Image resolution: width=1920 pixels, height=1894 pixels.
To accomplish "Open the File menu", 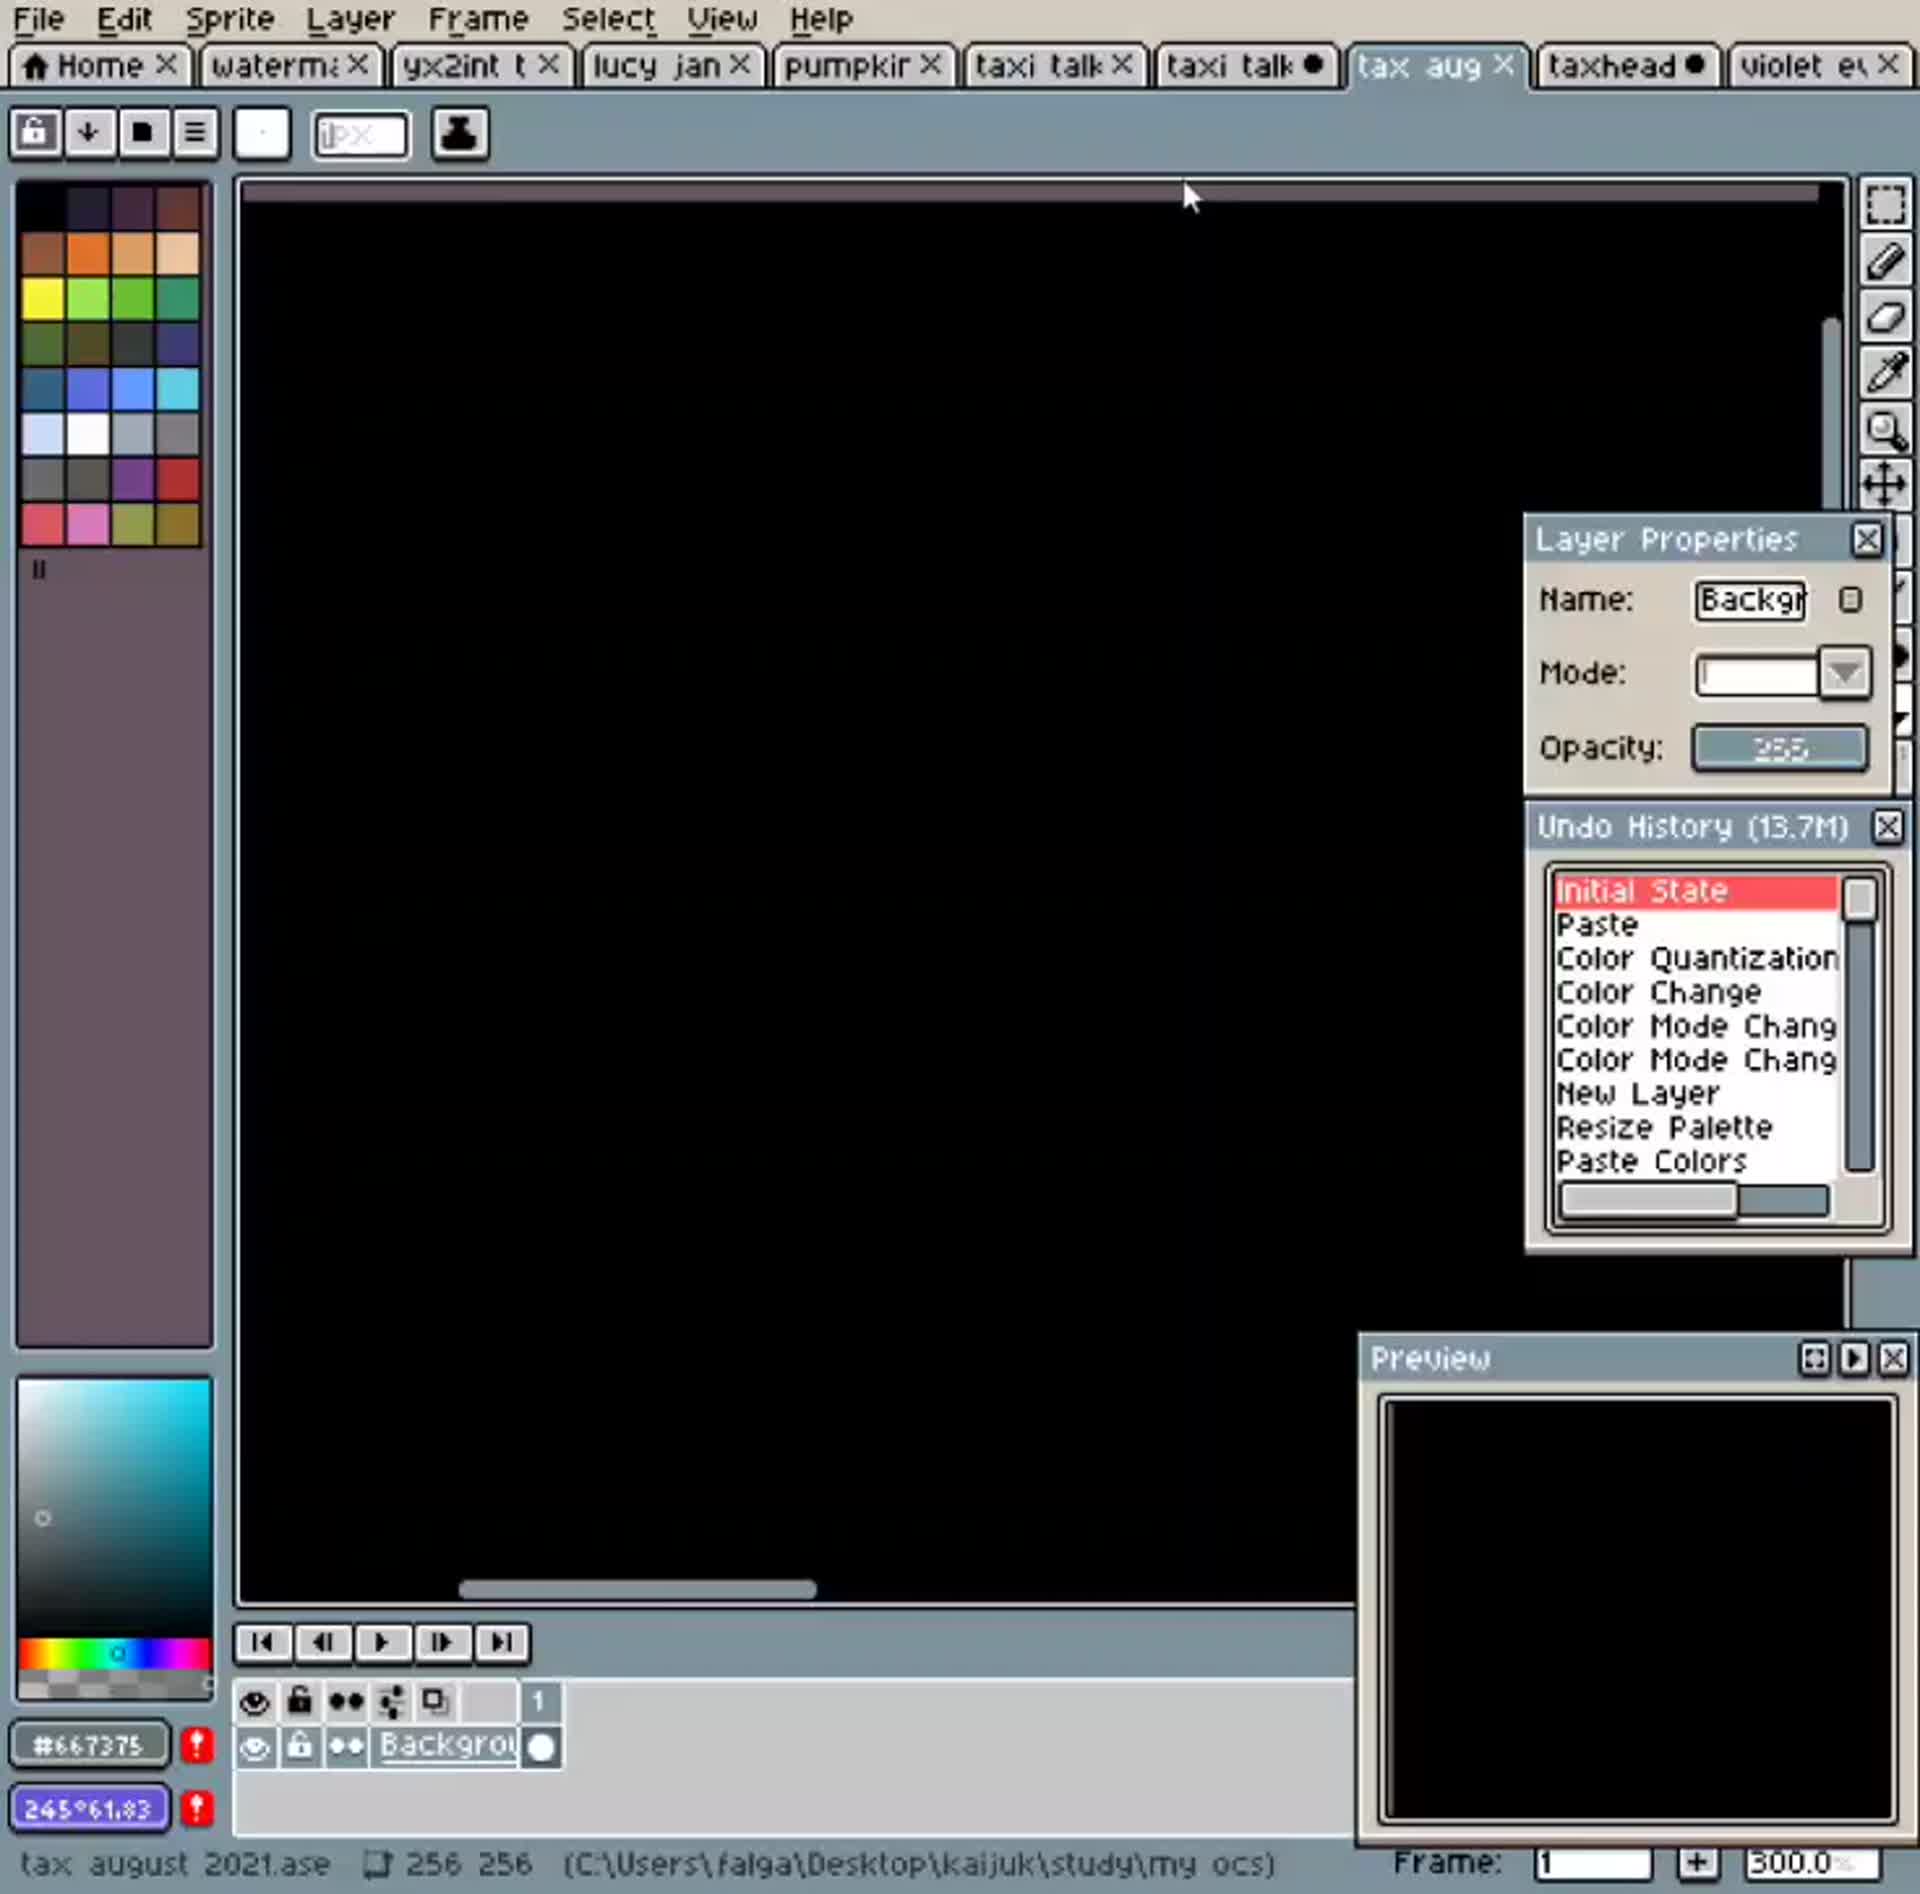I will point(39,19).
